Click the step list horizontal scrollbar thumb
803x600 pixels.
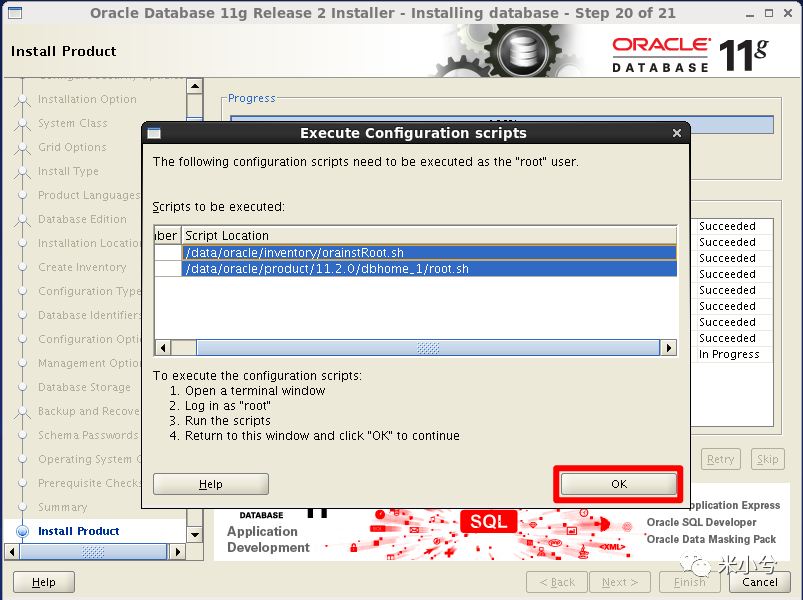pos(93,552)
